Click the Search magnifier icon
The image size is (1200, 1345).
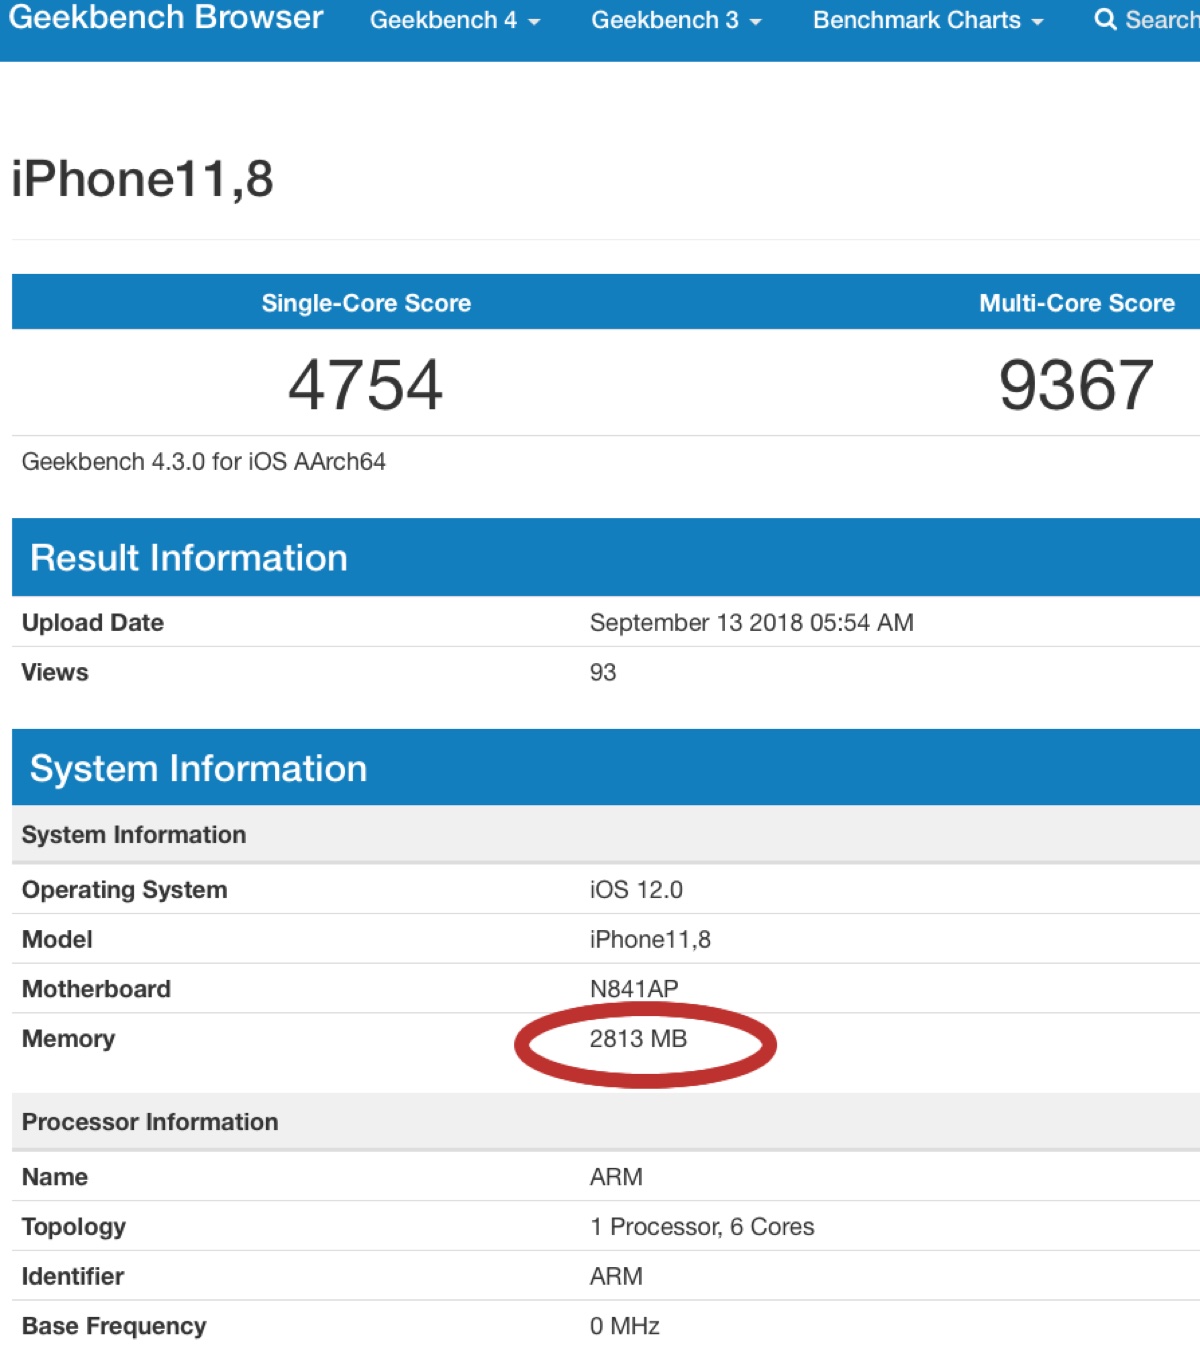[x=1105, y=20]
